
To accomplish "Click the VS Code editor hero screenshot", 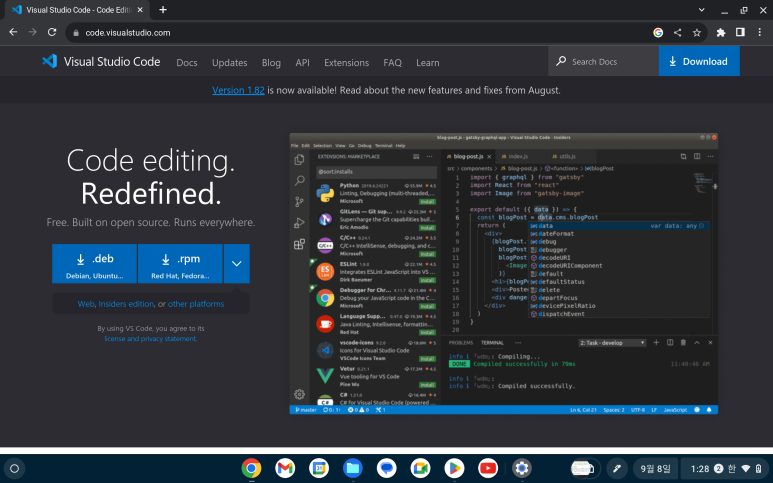I will coord(503,274).
